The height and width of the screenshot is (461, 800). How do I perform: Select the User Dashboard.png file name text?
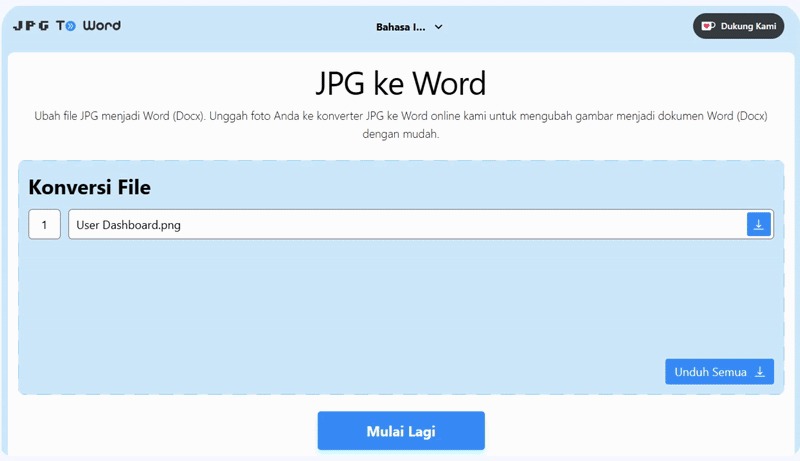tap(129, 225)
